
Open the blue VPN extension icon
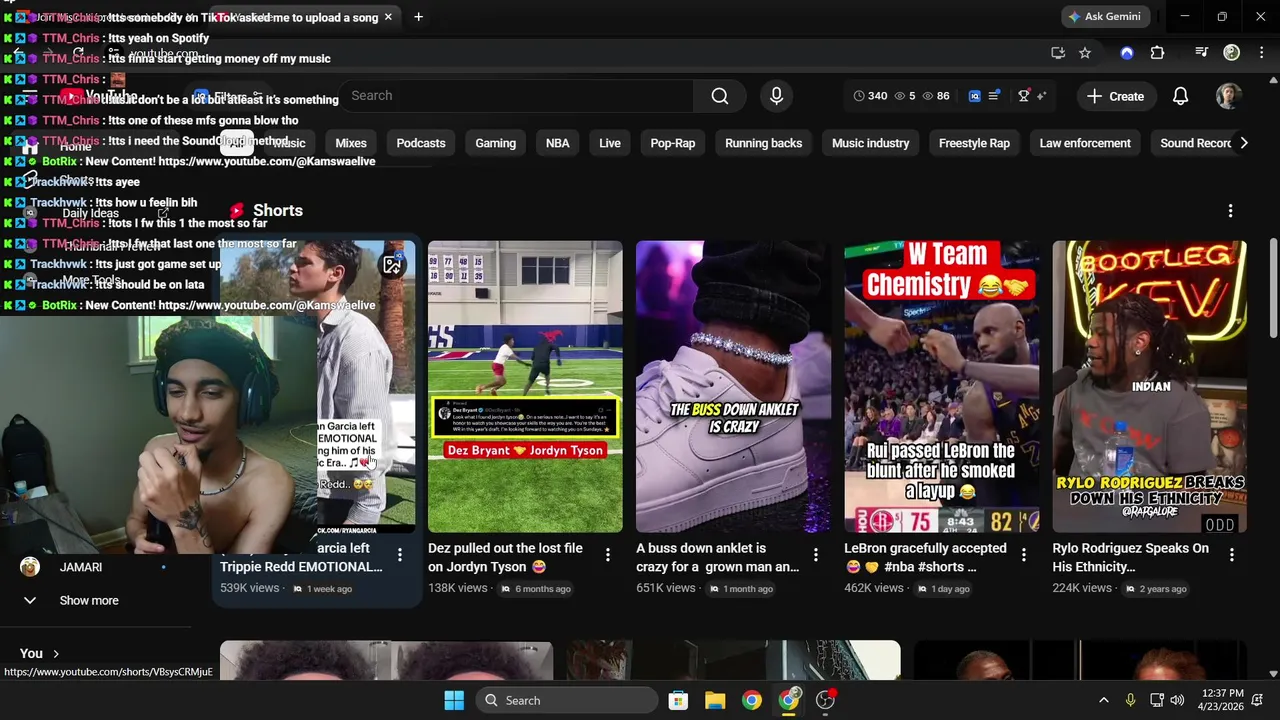click(1127, 53)
